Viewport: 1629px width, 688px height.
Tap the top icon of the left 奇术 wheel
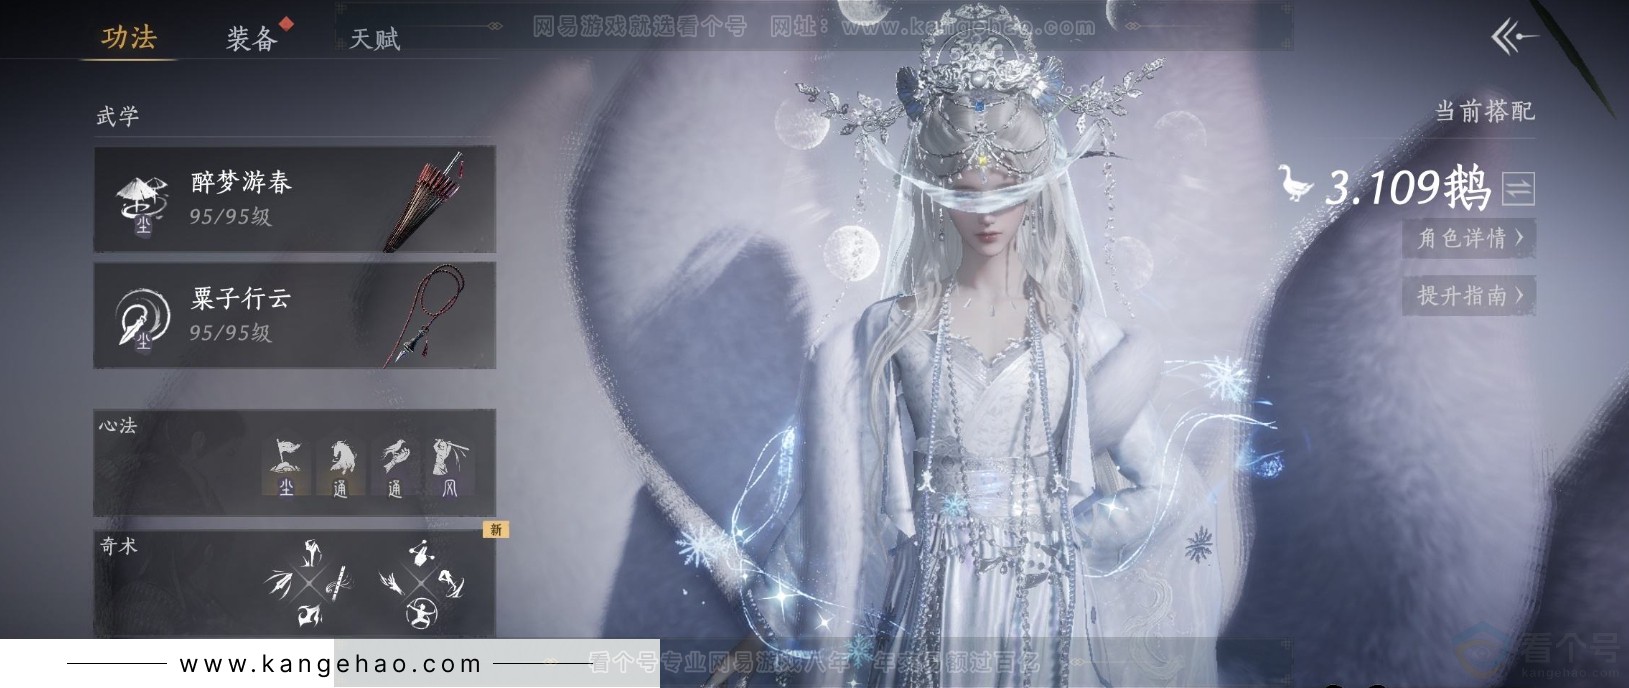310,552
